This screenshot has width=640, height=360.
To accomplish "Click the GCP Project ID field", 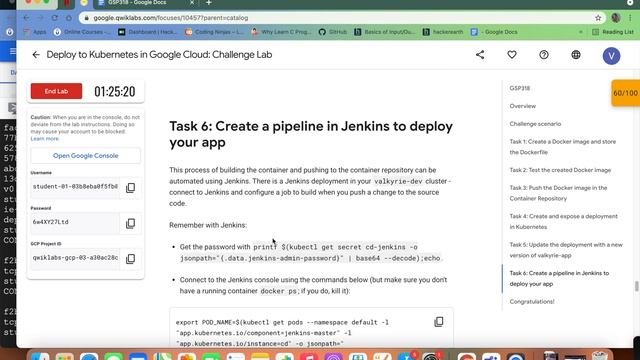I will tap(75, 258).
